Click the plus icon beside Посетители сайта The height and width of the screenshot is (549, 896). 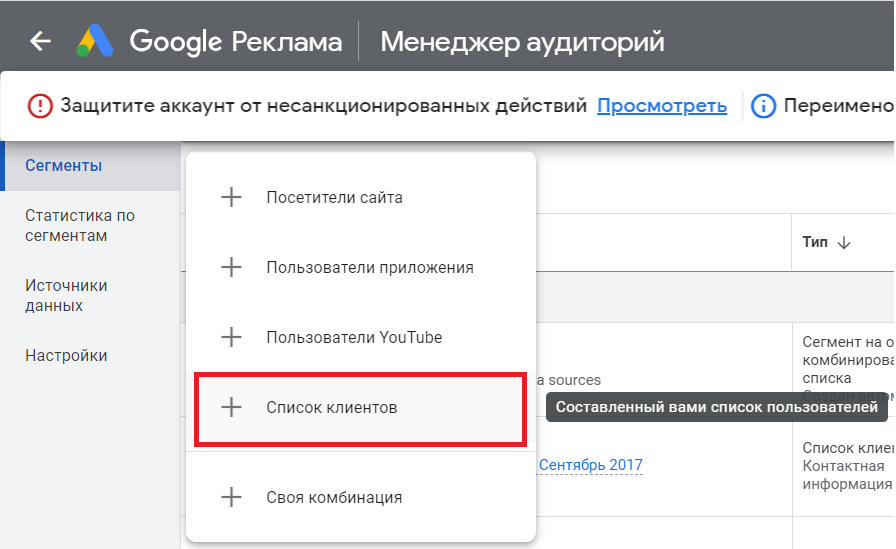[231, 197]
